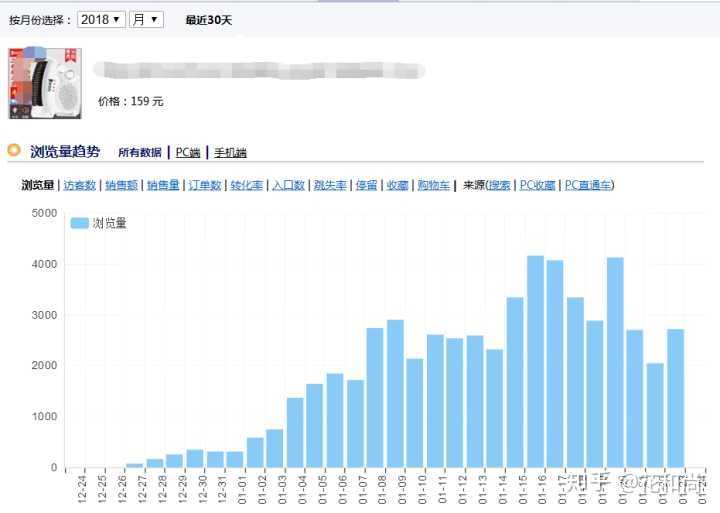Show the 销售量 metric
The width and height of the screenshot is (720, 513).
click(163, 185)
